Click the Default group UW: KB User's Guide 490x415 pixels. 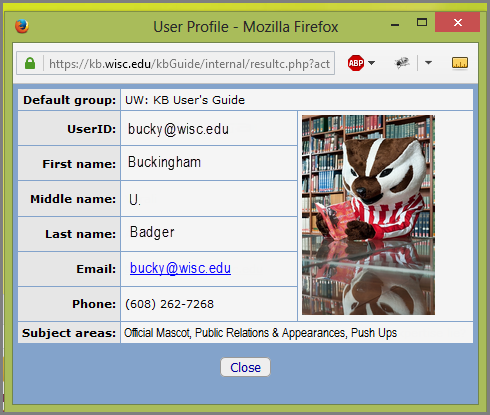[x=185, y=100]
